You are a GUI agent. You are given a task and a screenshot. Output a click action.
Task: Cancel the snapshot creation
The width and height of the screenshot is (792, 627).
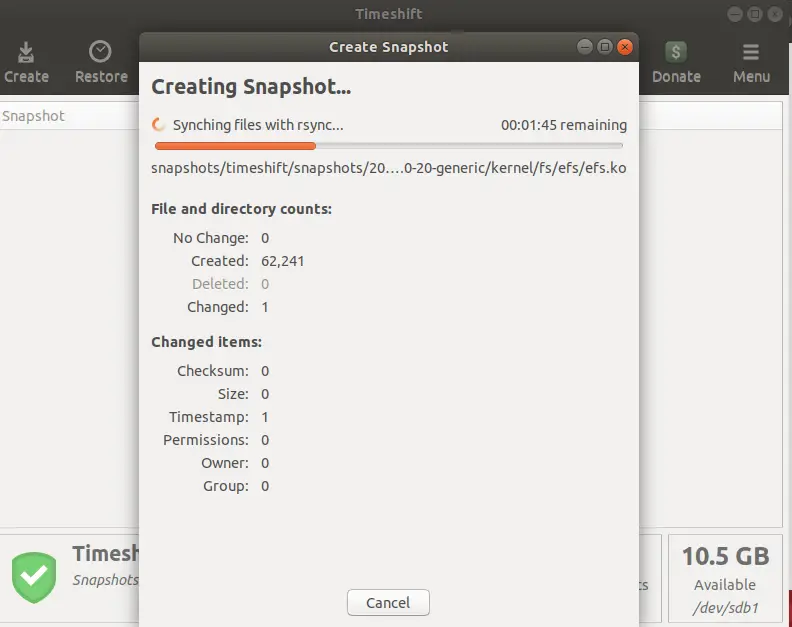click(x=388, y=603)
